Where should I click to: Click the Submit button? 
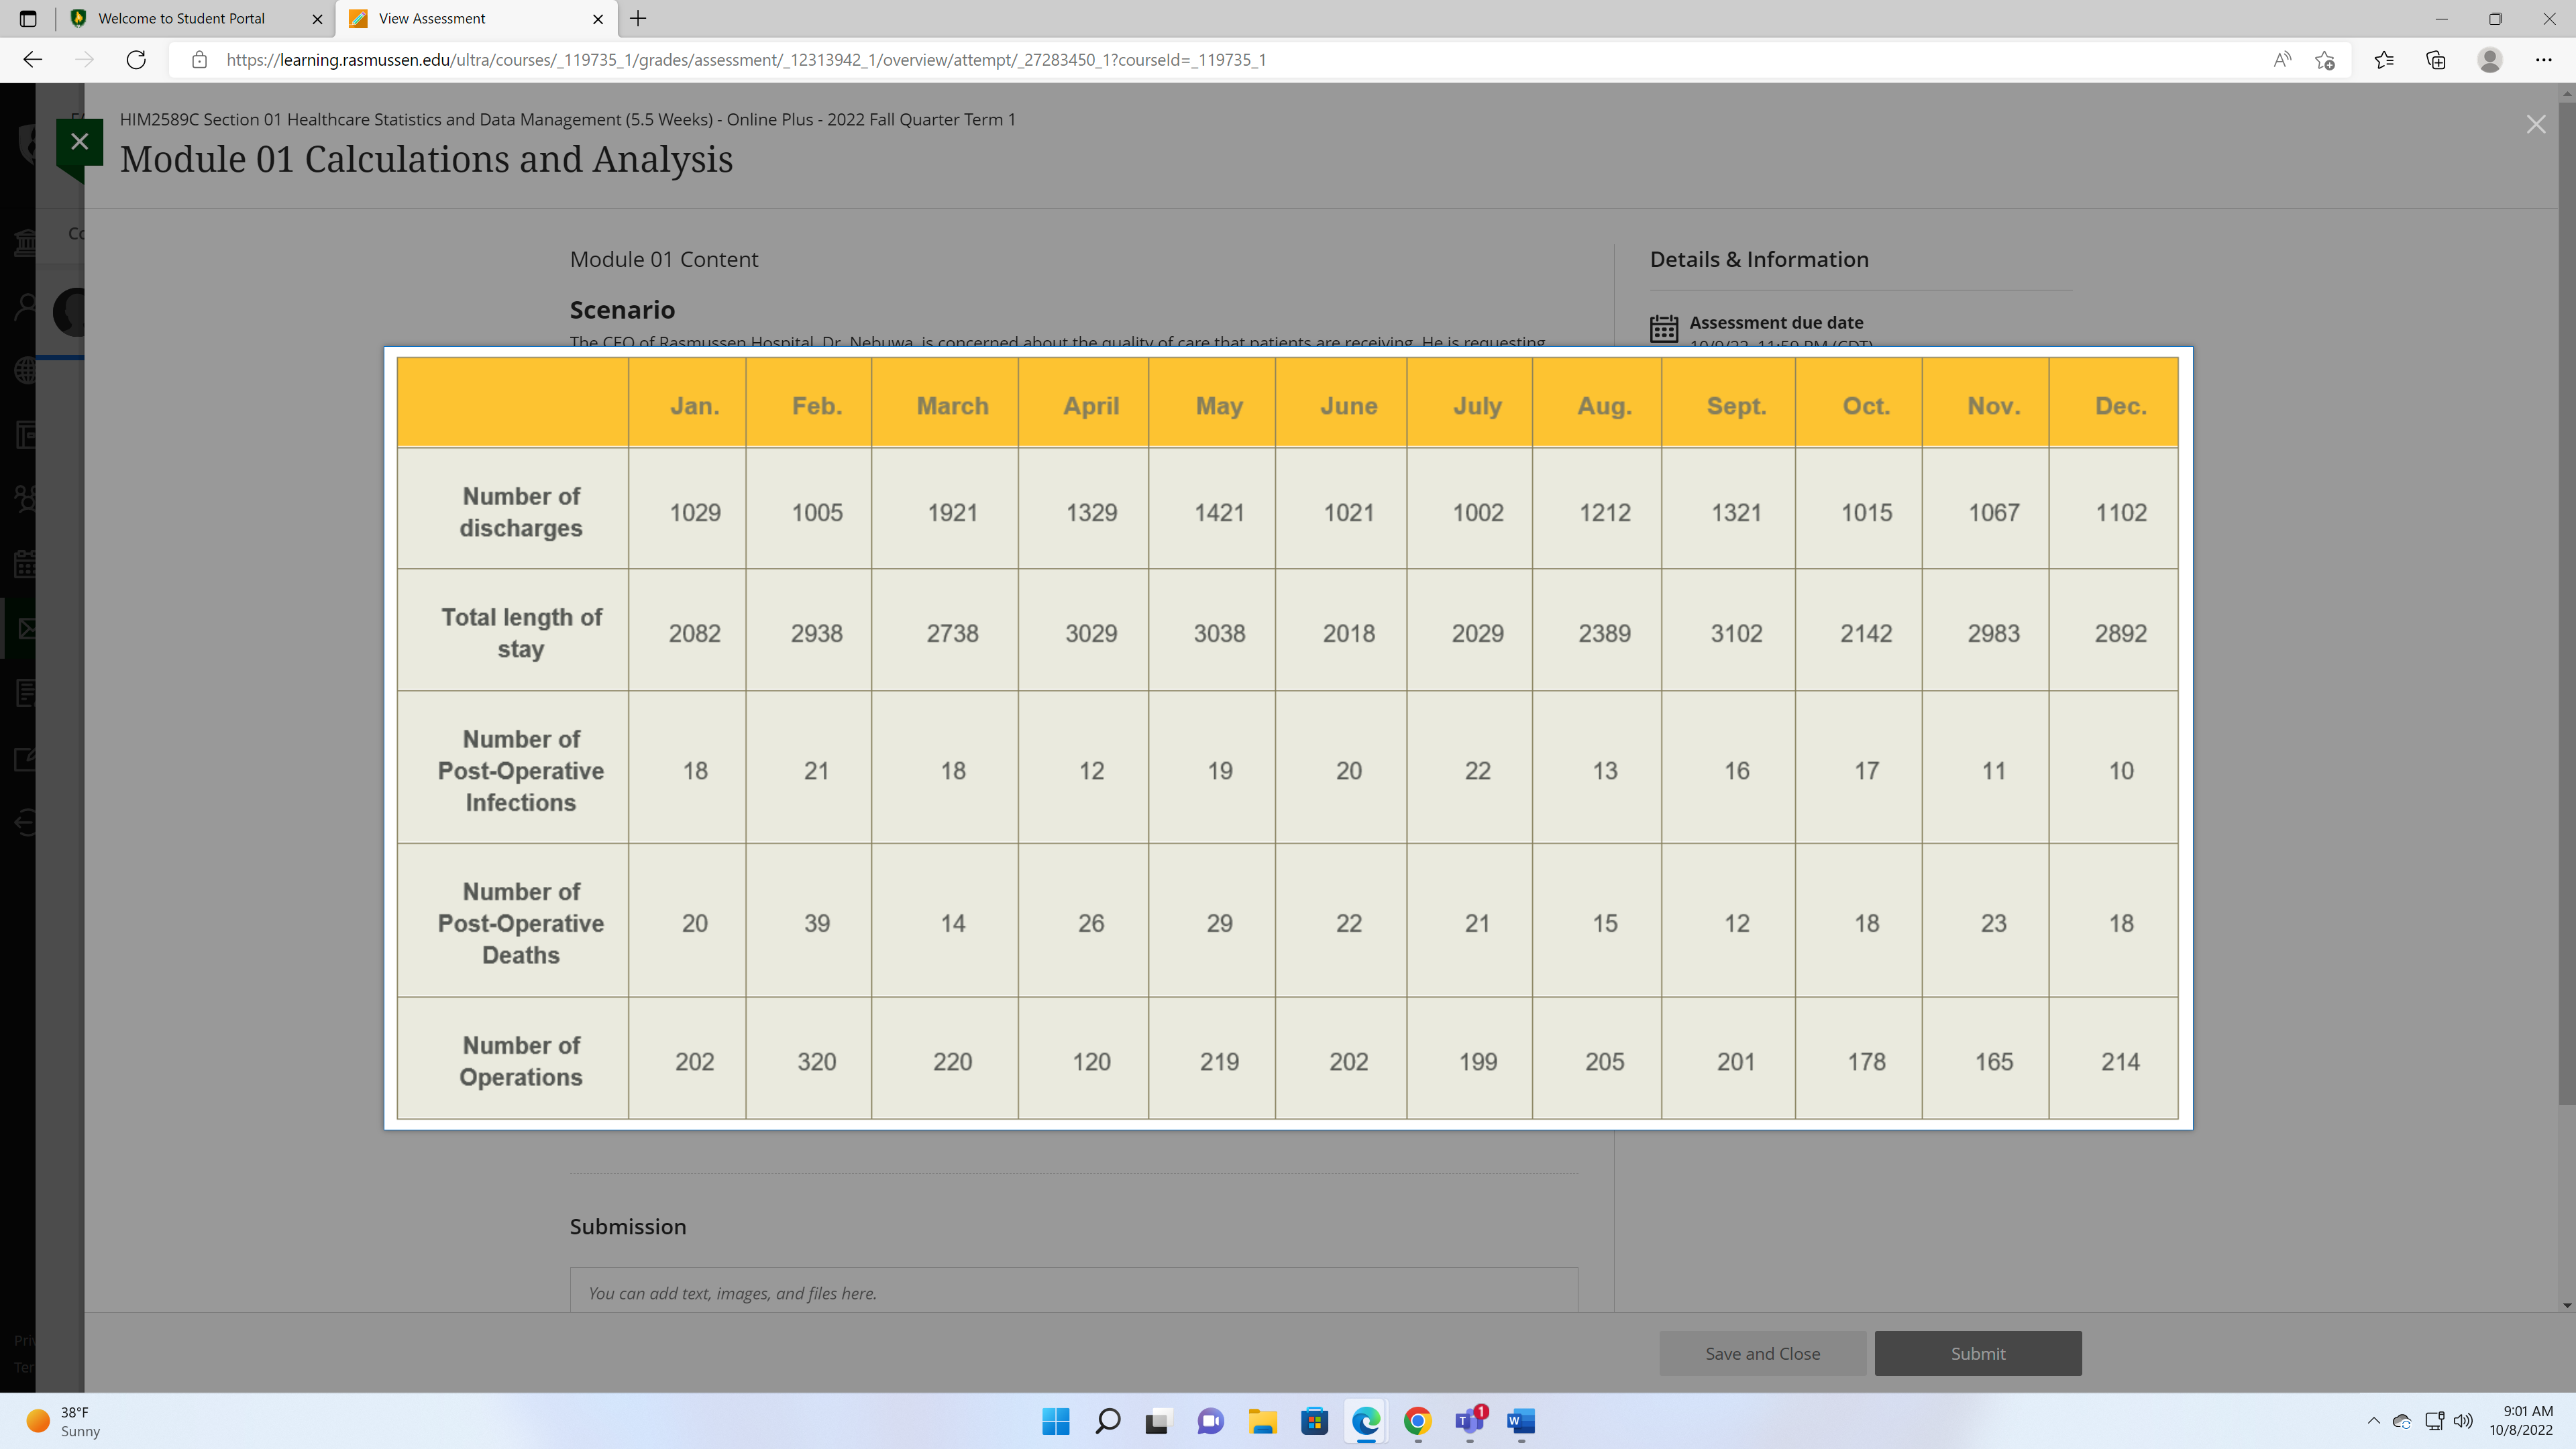(x=1977, y=1353)
